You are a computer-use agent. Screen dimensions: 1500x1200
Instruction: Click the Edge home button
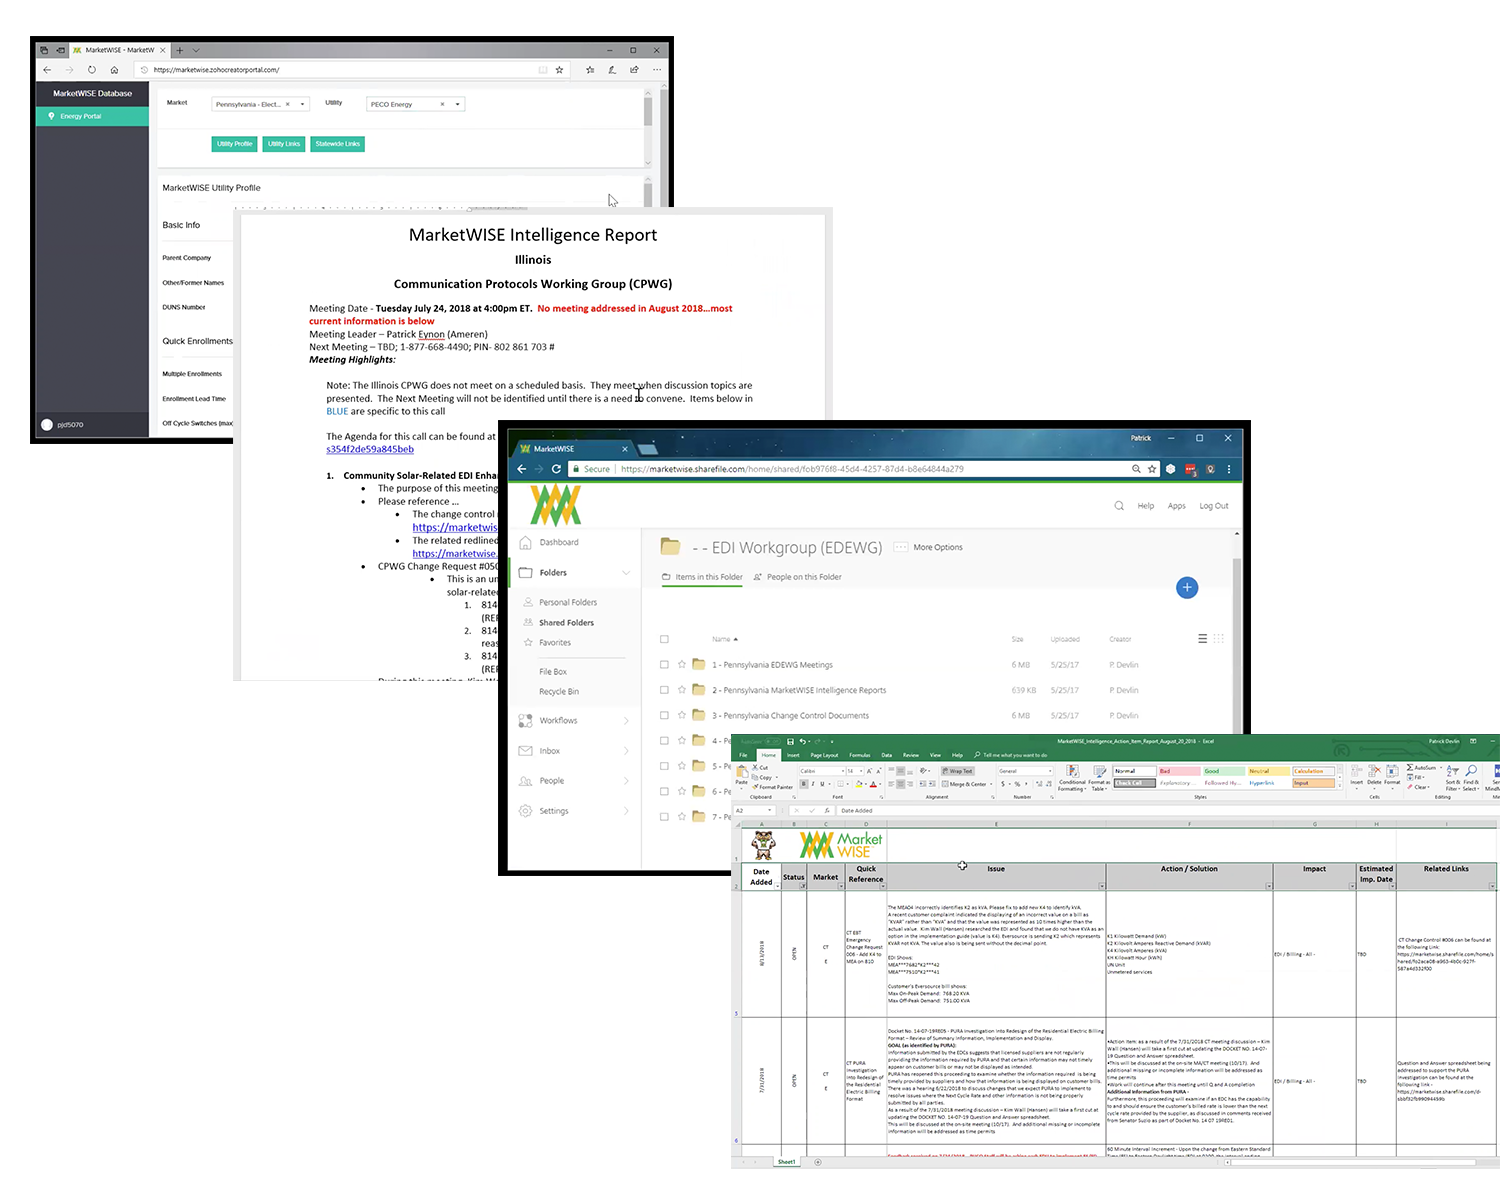click(114, 70)
